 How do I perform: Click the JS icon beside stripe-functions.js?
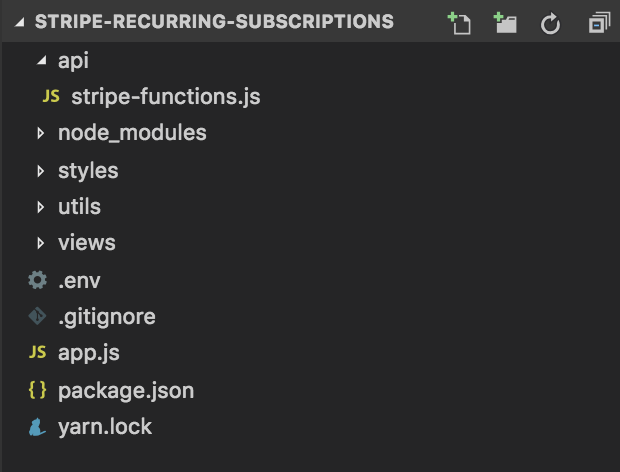pos(51,96)
